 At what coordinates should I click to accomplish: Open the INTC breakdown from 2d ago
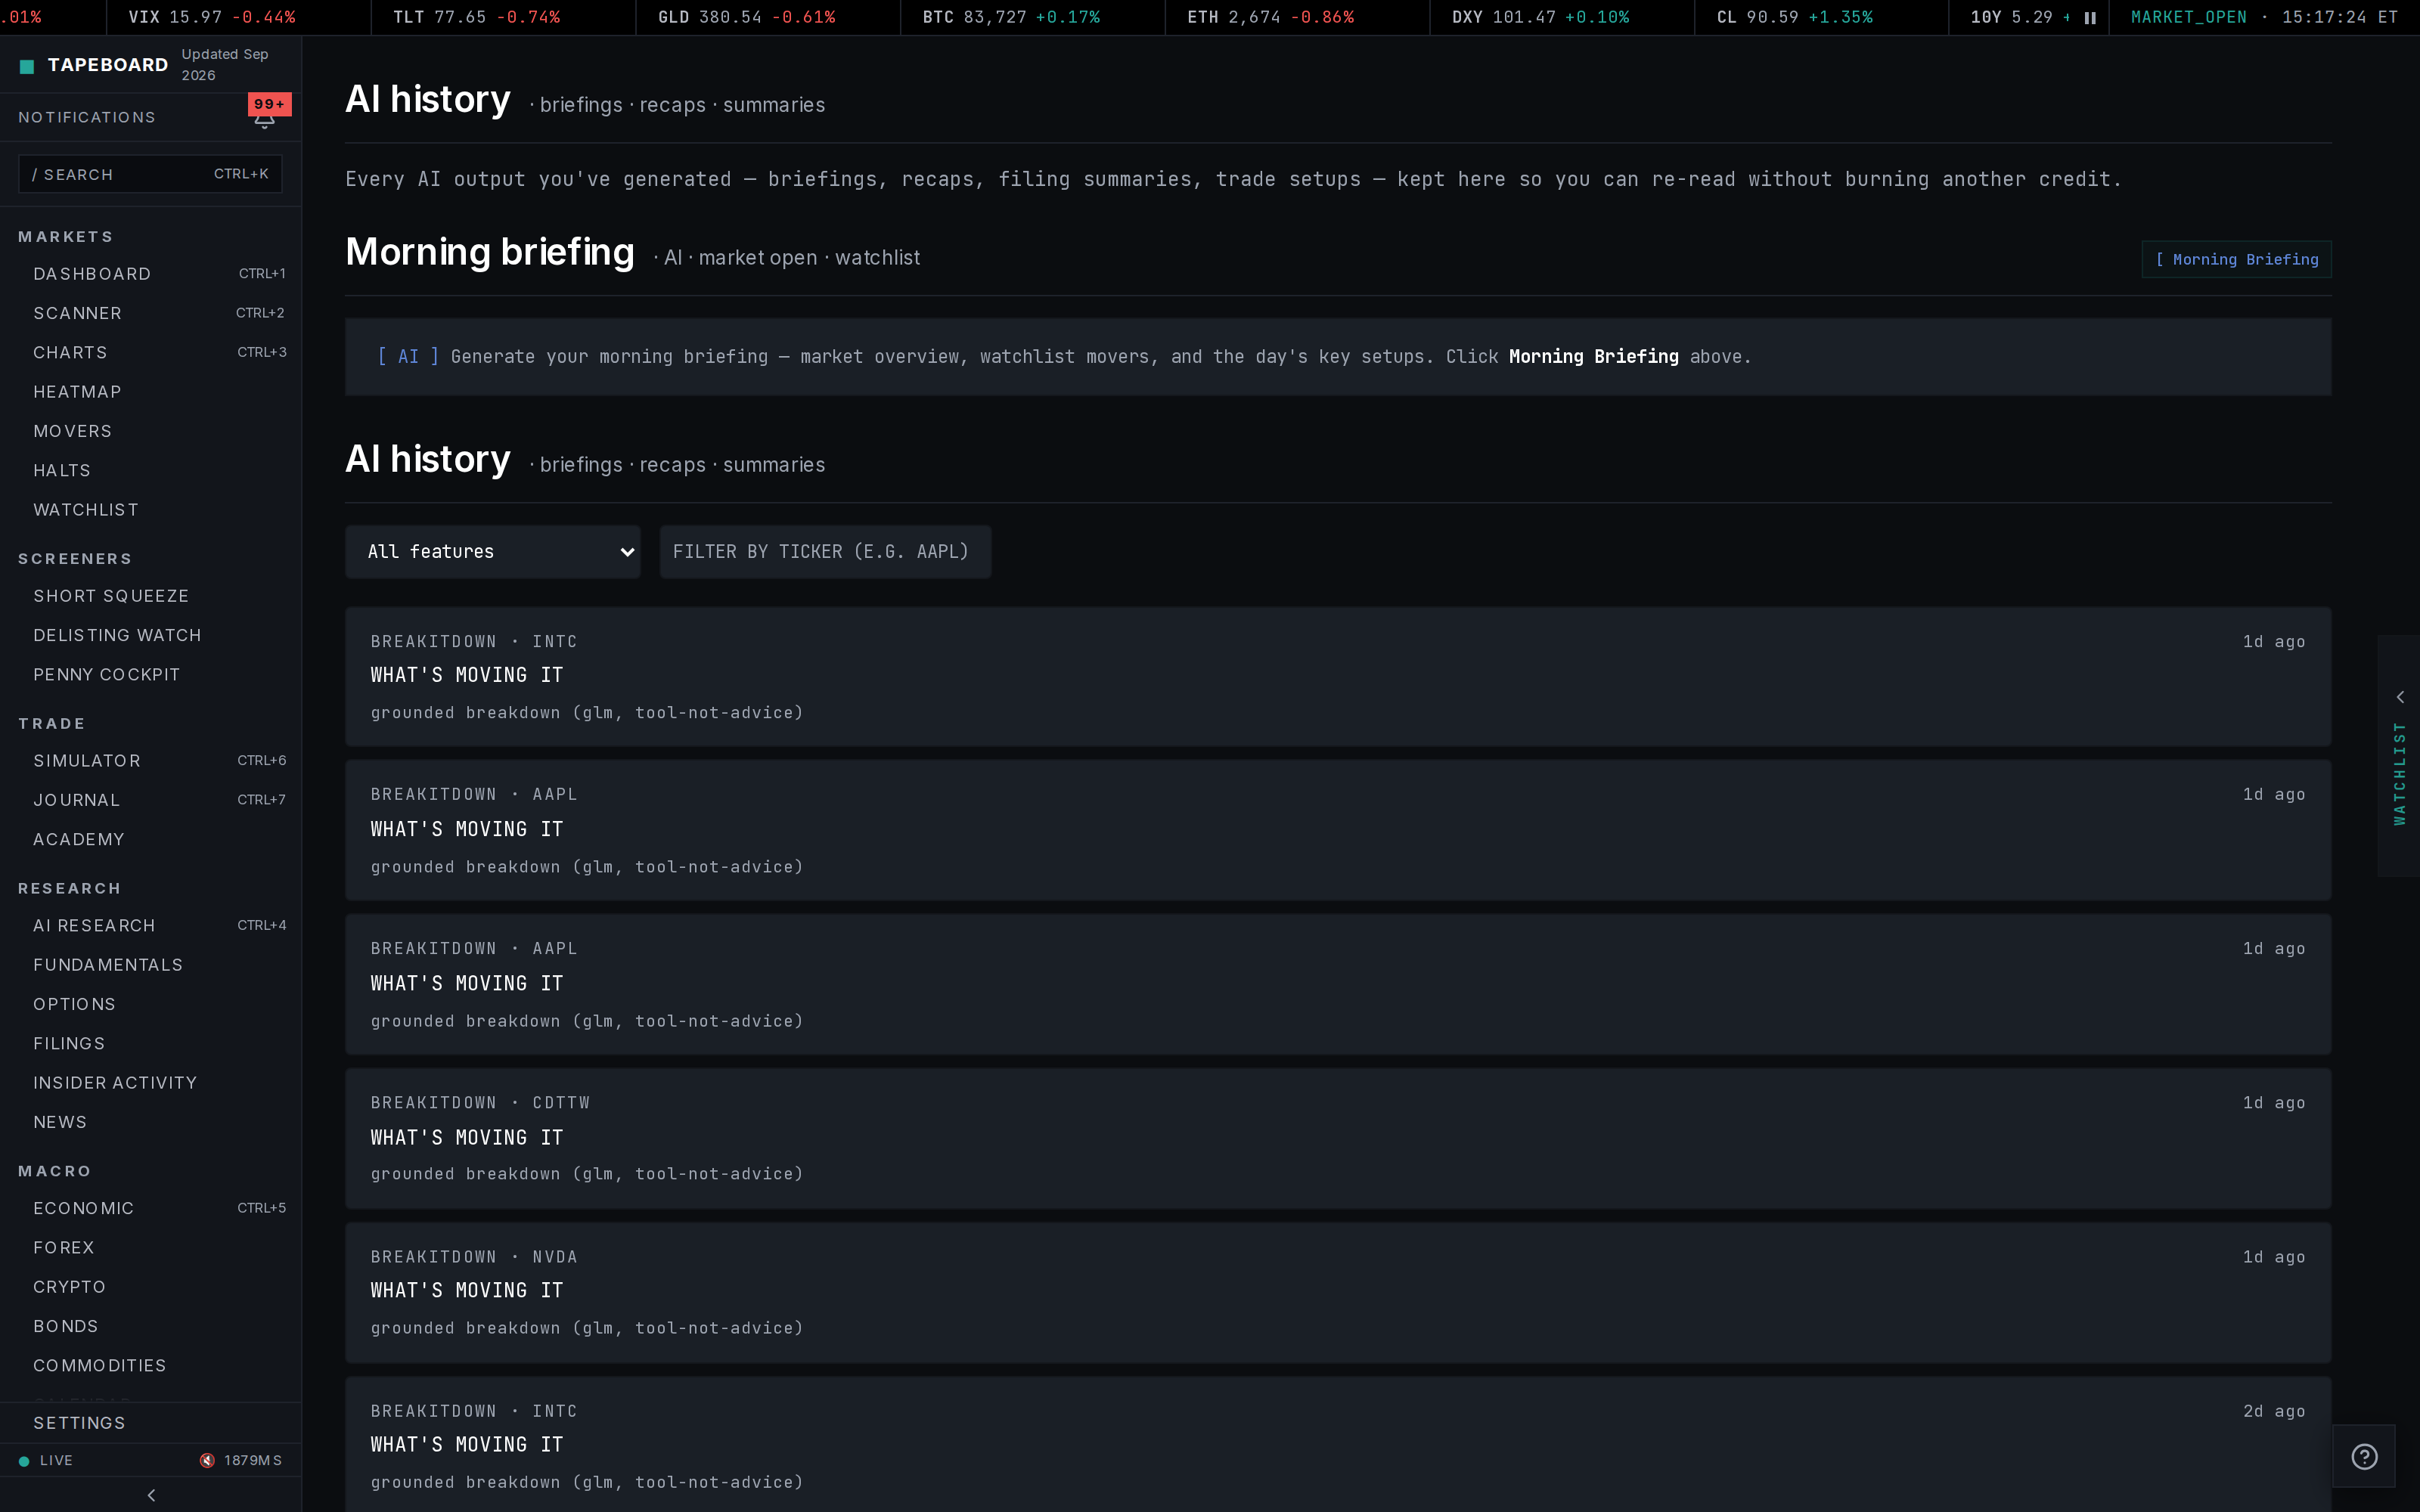[1338, 1445]
